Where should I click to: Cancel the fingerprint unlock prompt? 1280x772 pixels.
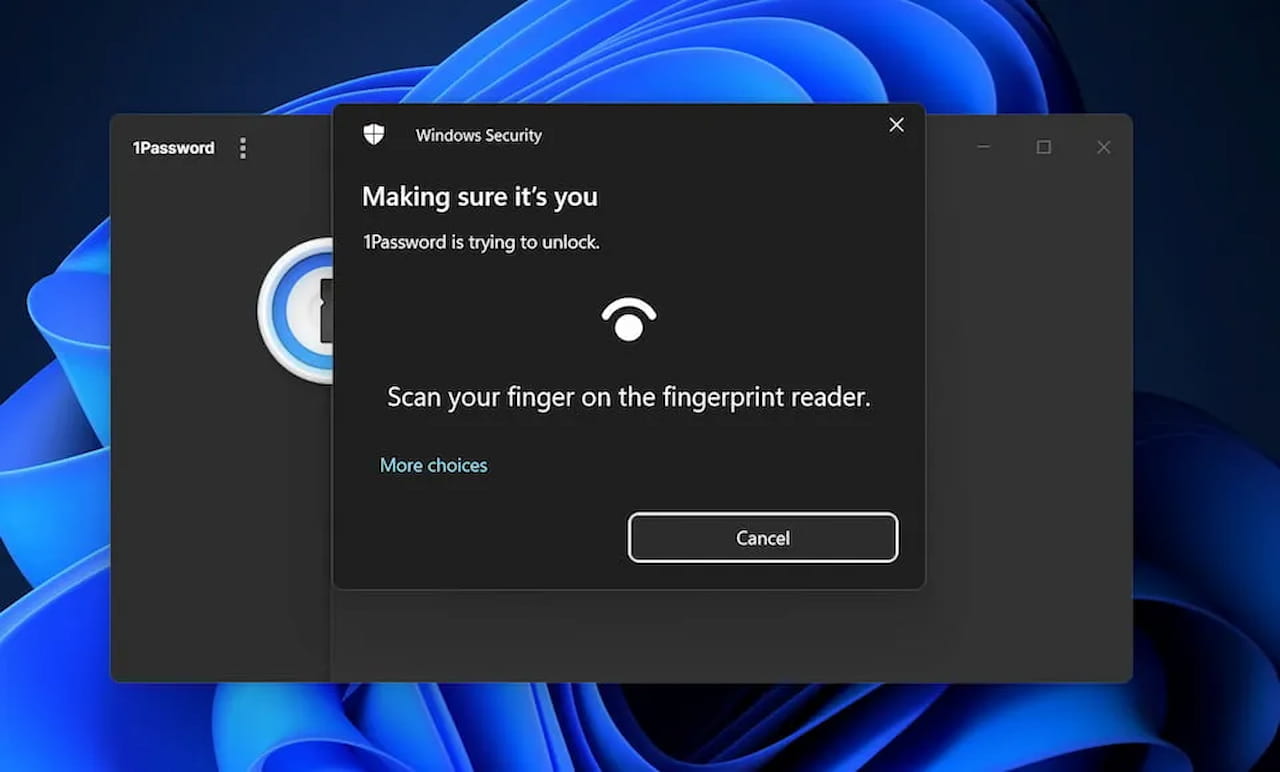(x=763, y=538)
